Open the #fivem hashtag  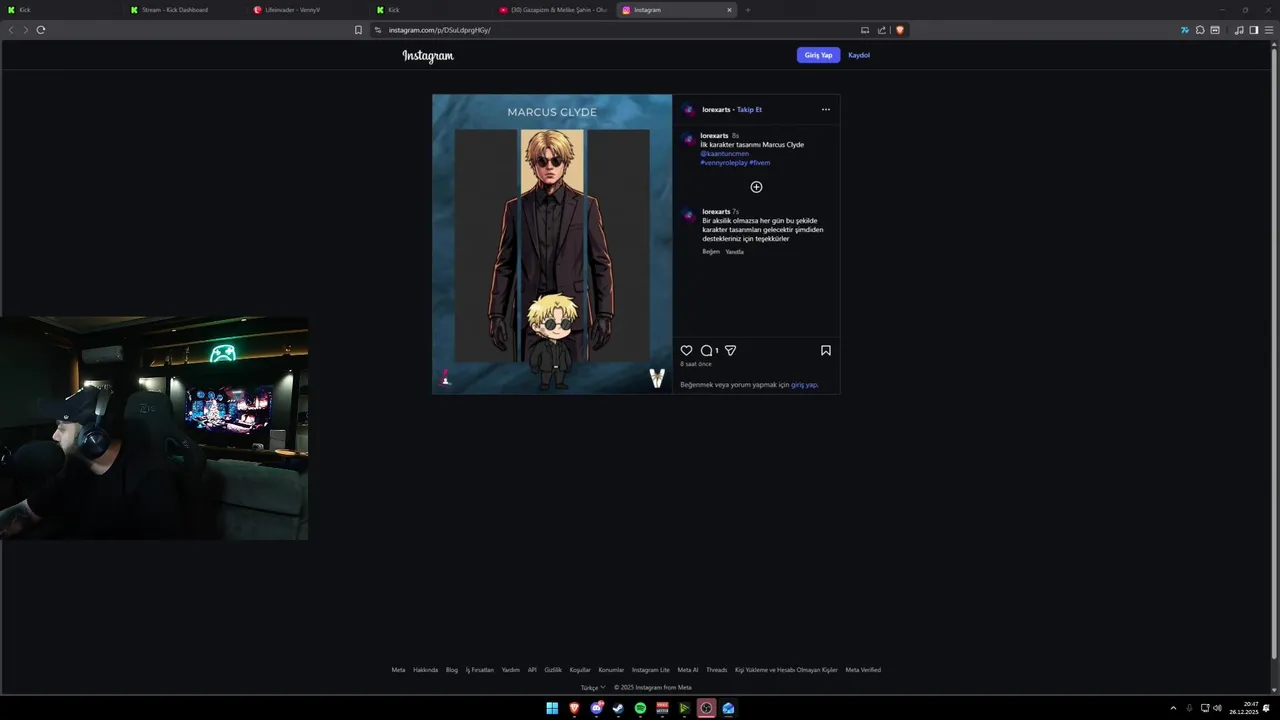tap(760, 163)
